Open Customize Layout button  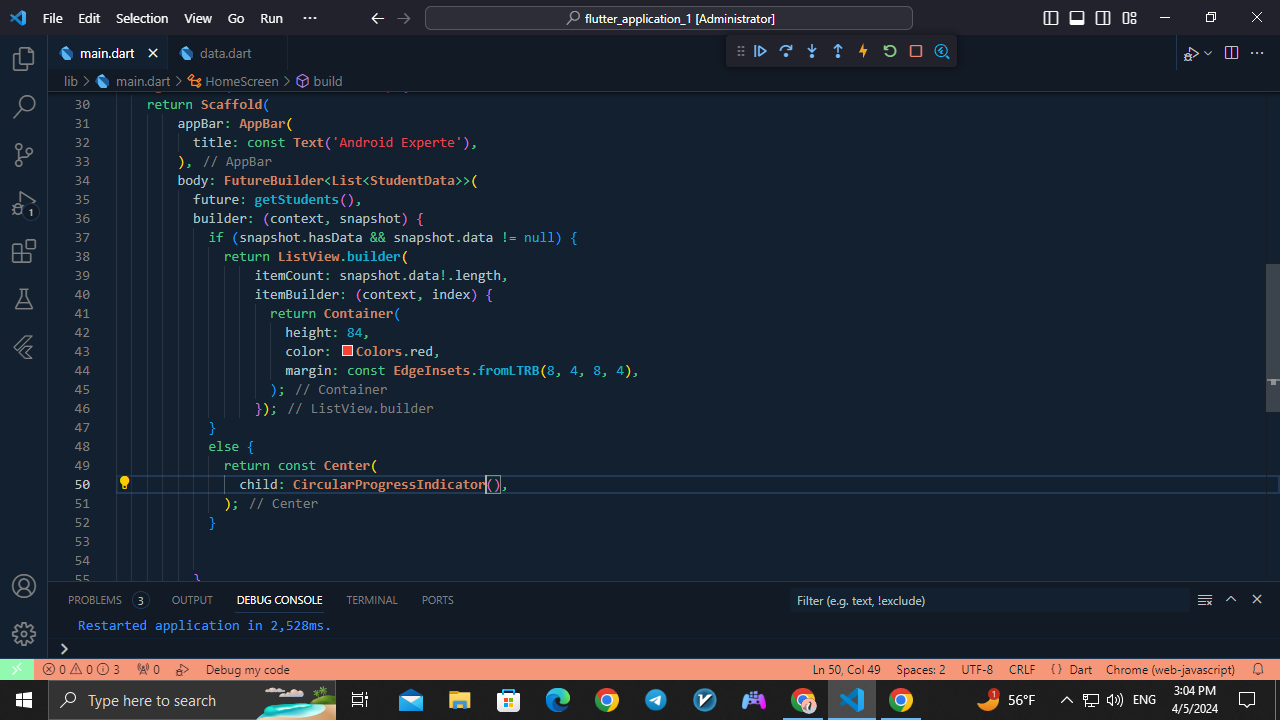1129,18
